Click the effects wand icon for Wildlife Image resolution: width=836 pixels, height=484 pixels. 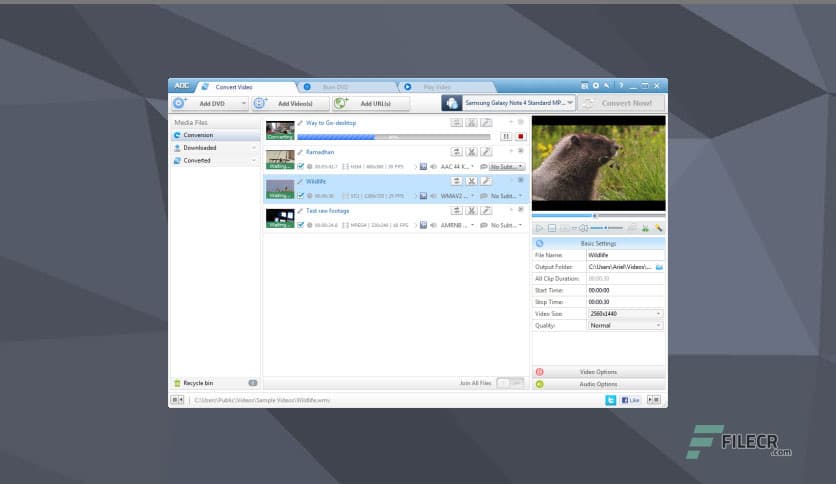click(x=486, y=181)
